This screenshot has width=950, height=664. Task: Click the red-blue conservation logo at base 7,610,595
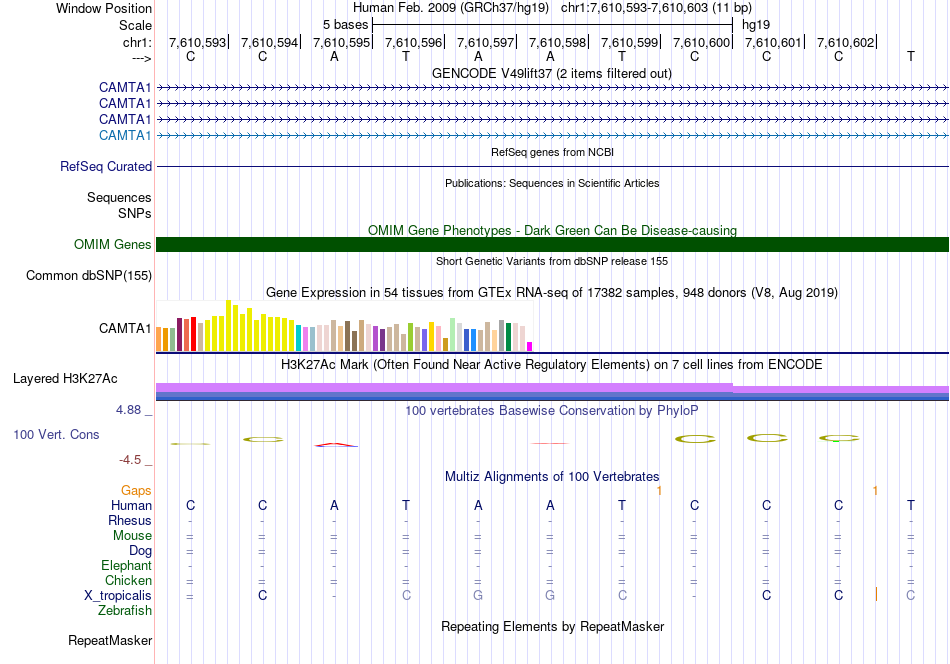(336, 445)
